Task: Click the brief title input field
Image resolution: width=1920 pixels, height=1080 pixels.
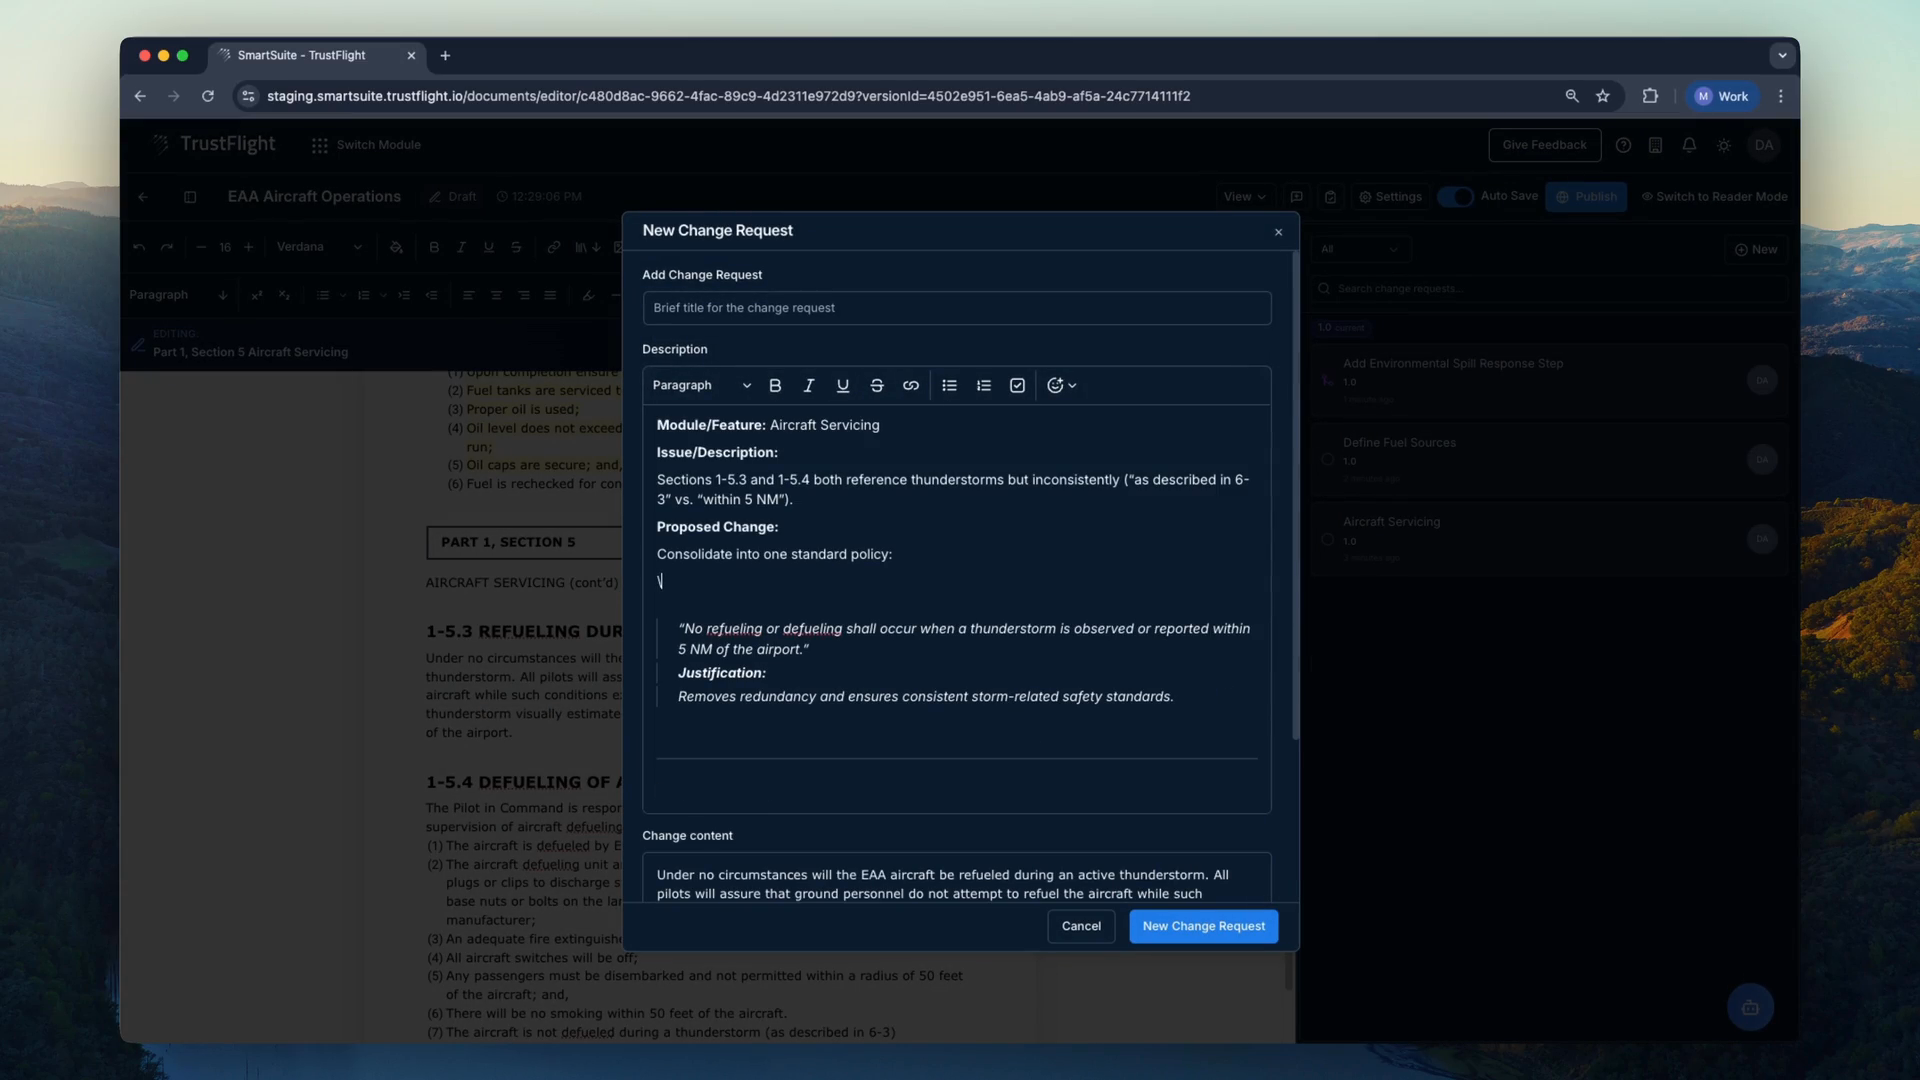Action: (956, 308)
